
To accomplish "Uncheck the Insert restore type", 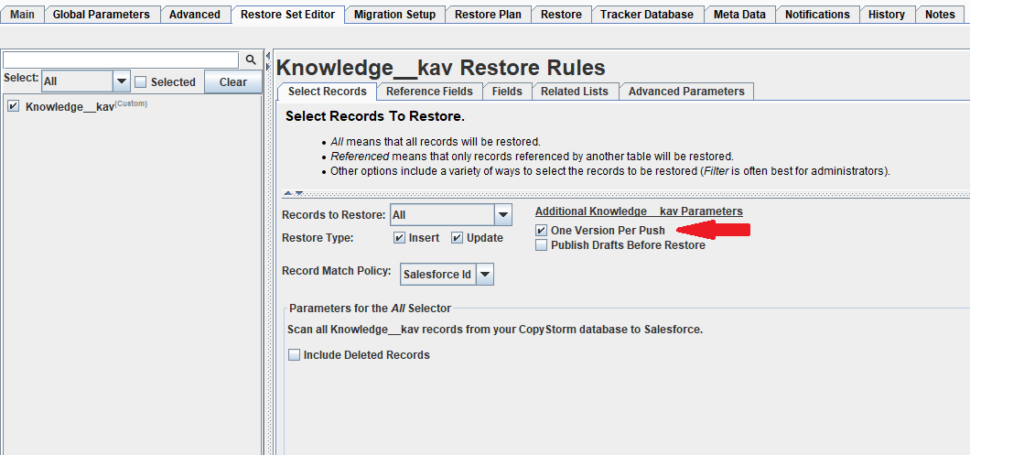I will 400,238.
